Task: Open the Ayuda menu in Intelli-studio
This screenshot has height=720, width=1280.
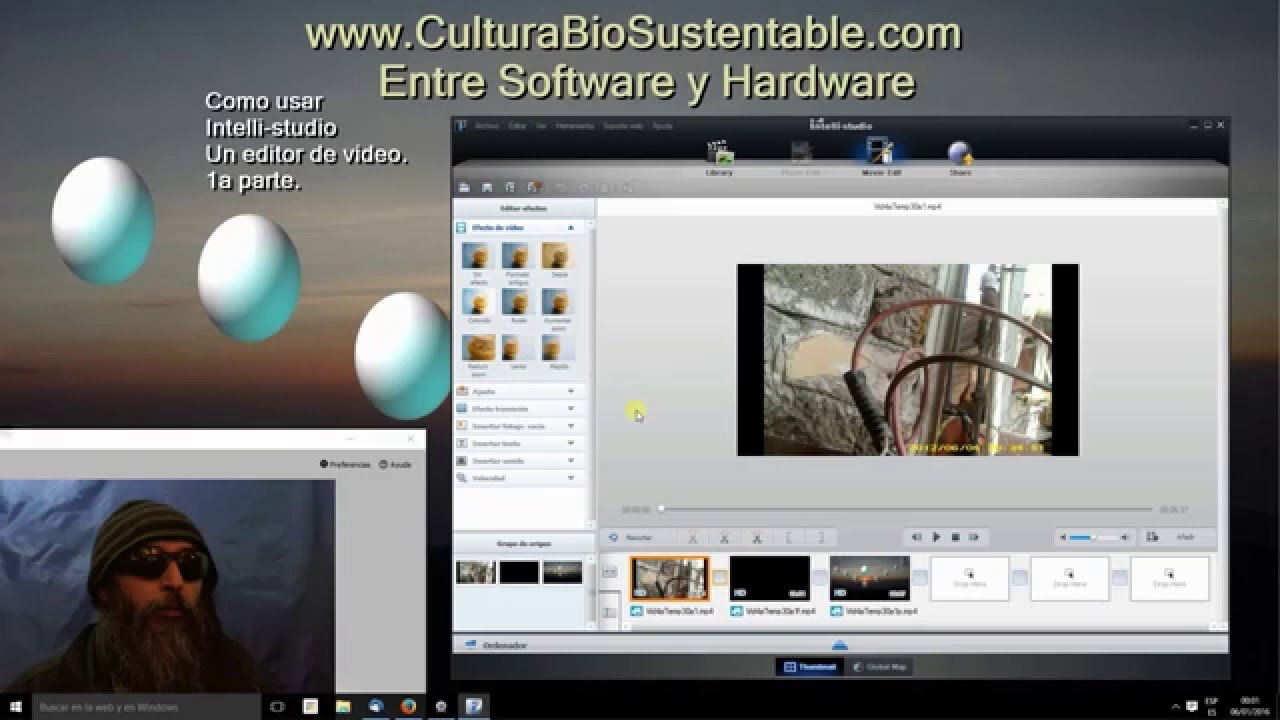Action: (662, 126)
